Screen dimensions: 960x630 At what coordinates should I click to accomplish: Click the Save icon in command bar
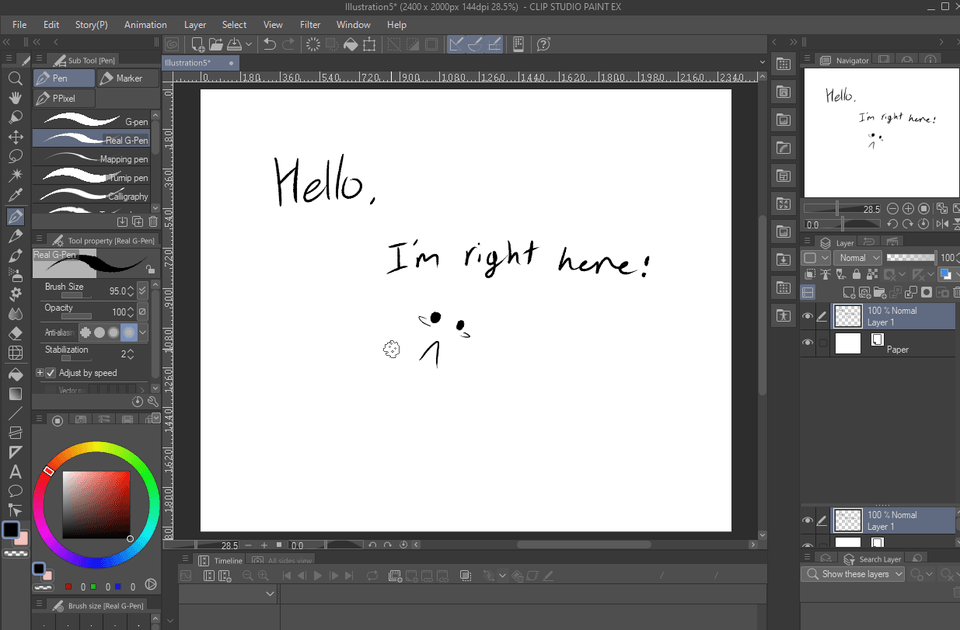[x=234, y=44]
